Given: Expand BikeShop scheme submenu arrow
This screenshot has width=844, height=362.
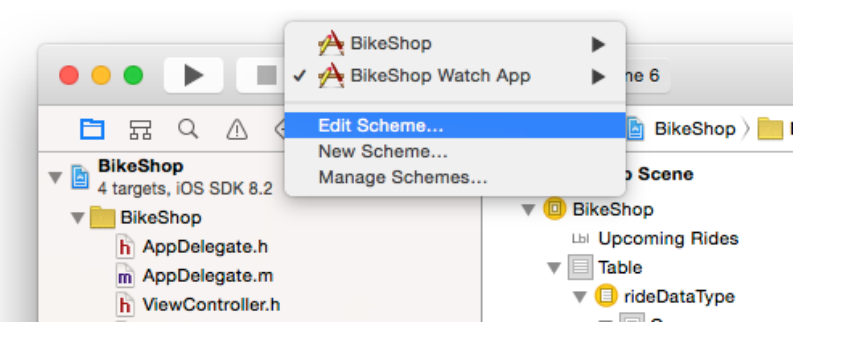Looking at the screenshot, I should (x=598, y=44).
